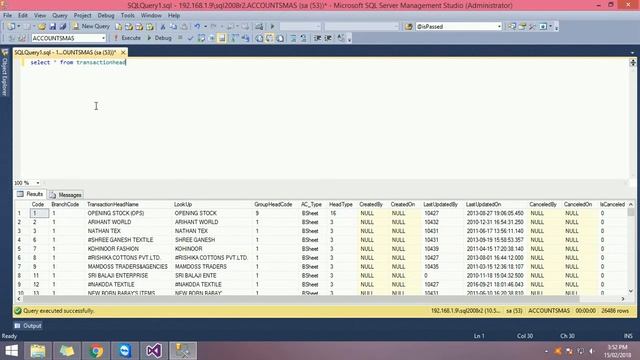Open the Output panel tab
This screenshot has width=640, height=360.
point(28,326)
